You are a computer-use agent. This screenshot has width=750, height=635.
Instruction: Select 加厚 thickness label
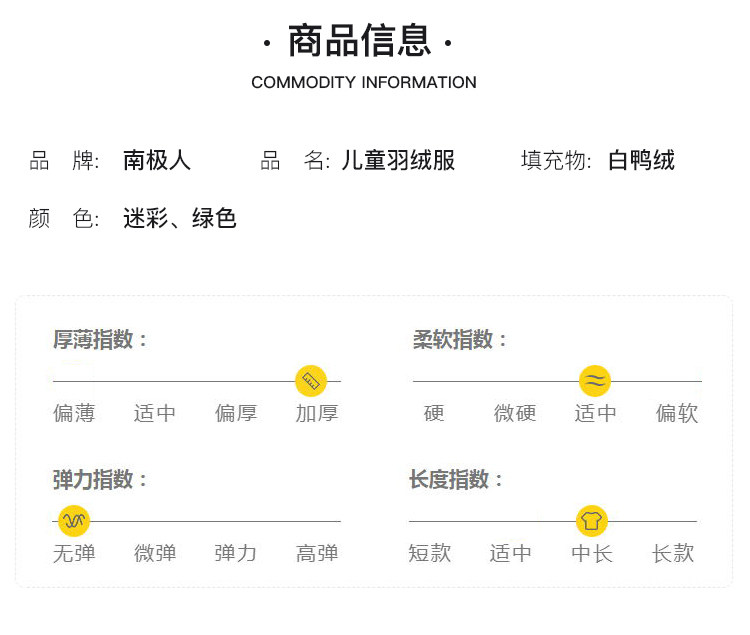317,413
